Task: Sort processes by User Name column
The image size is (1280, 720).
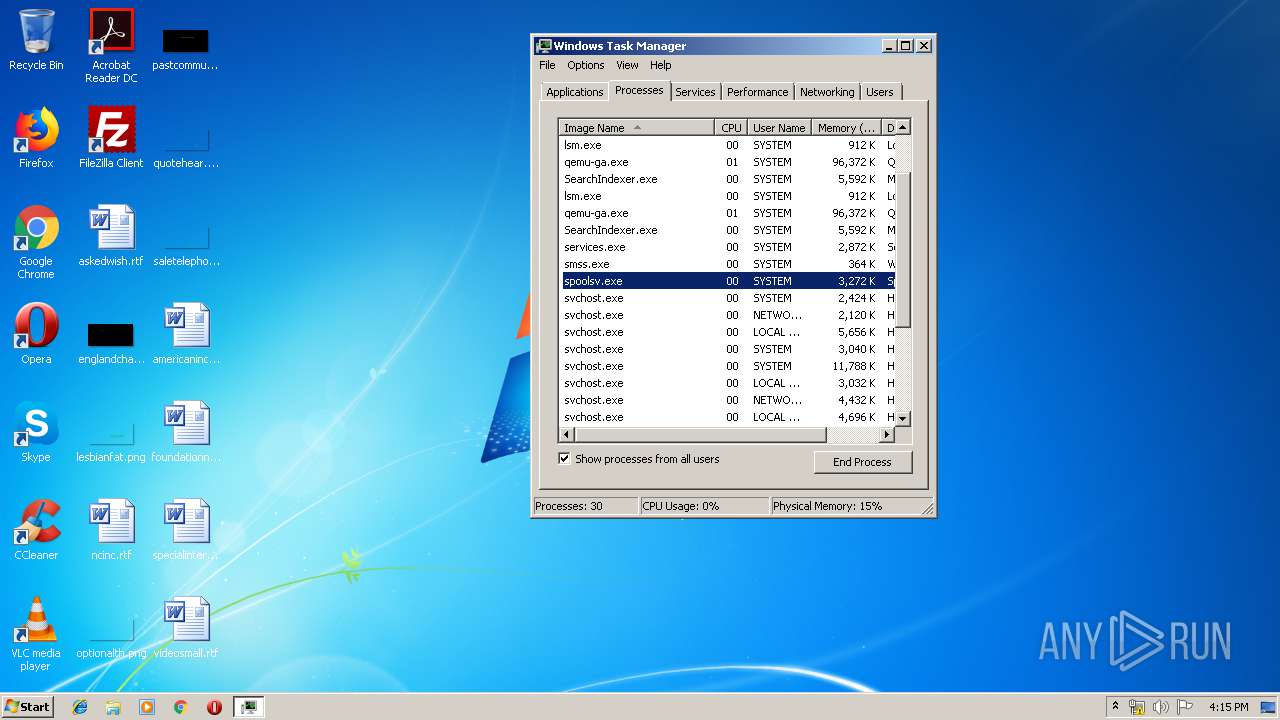Action: pyautogui.click(x=779, y=128)
